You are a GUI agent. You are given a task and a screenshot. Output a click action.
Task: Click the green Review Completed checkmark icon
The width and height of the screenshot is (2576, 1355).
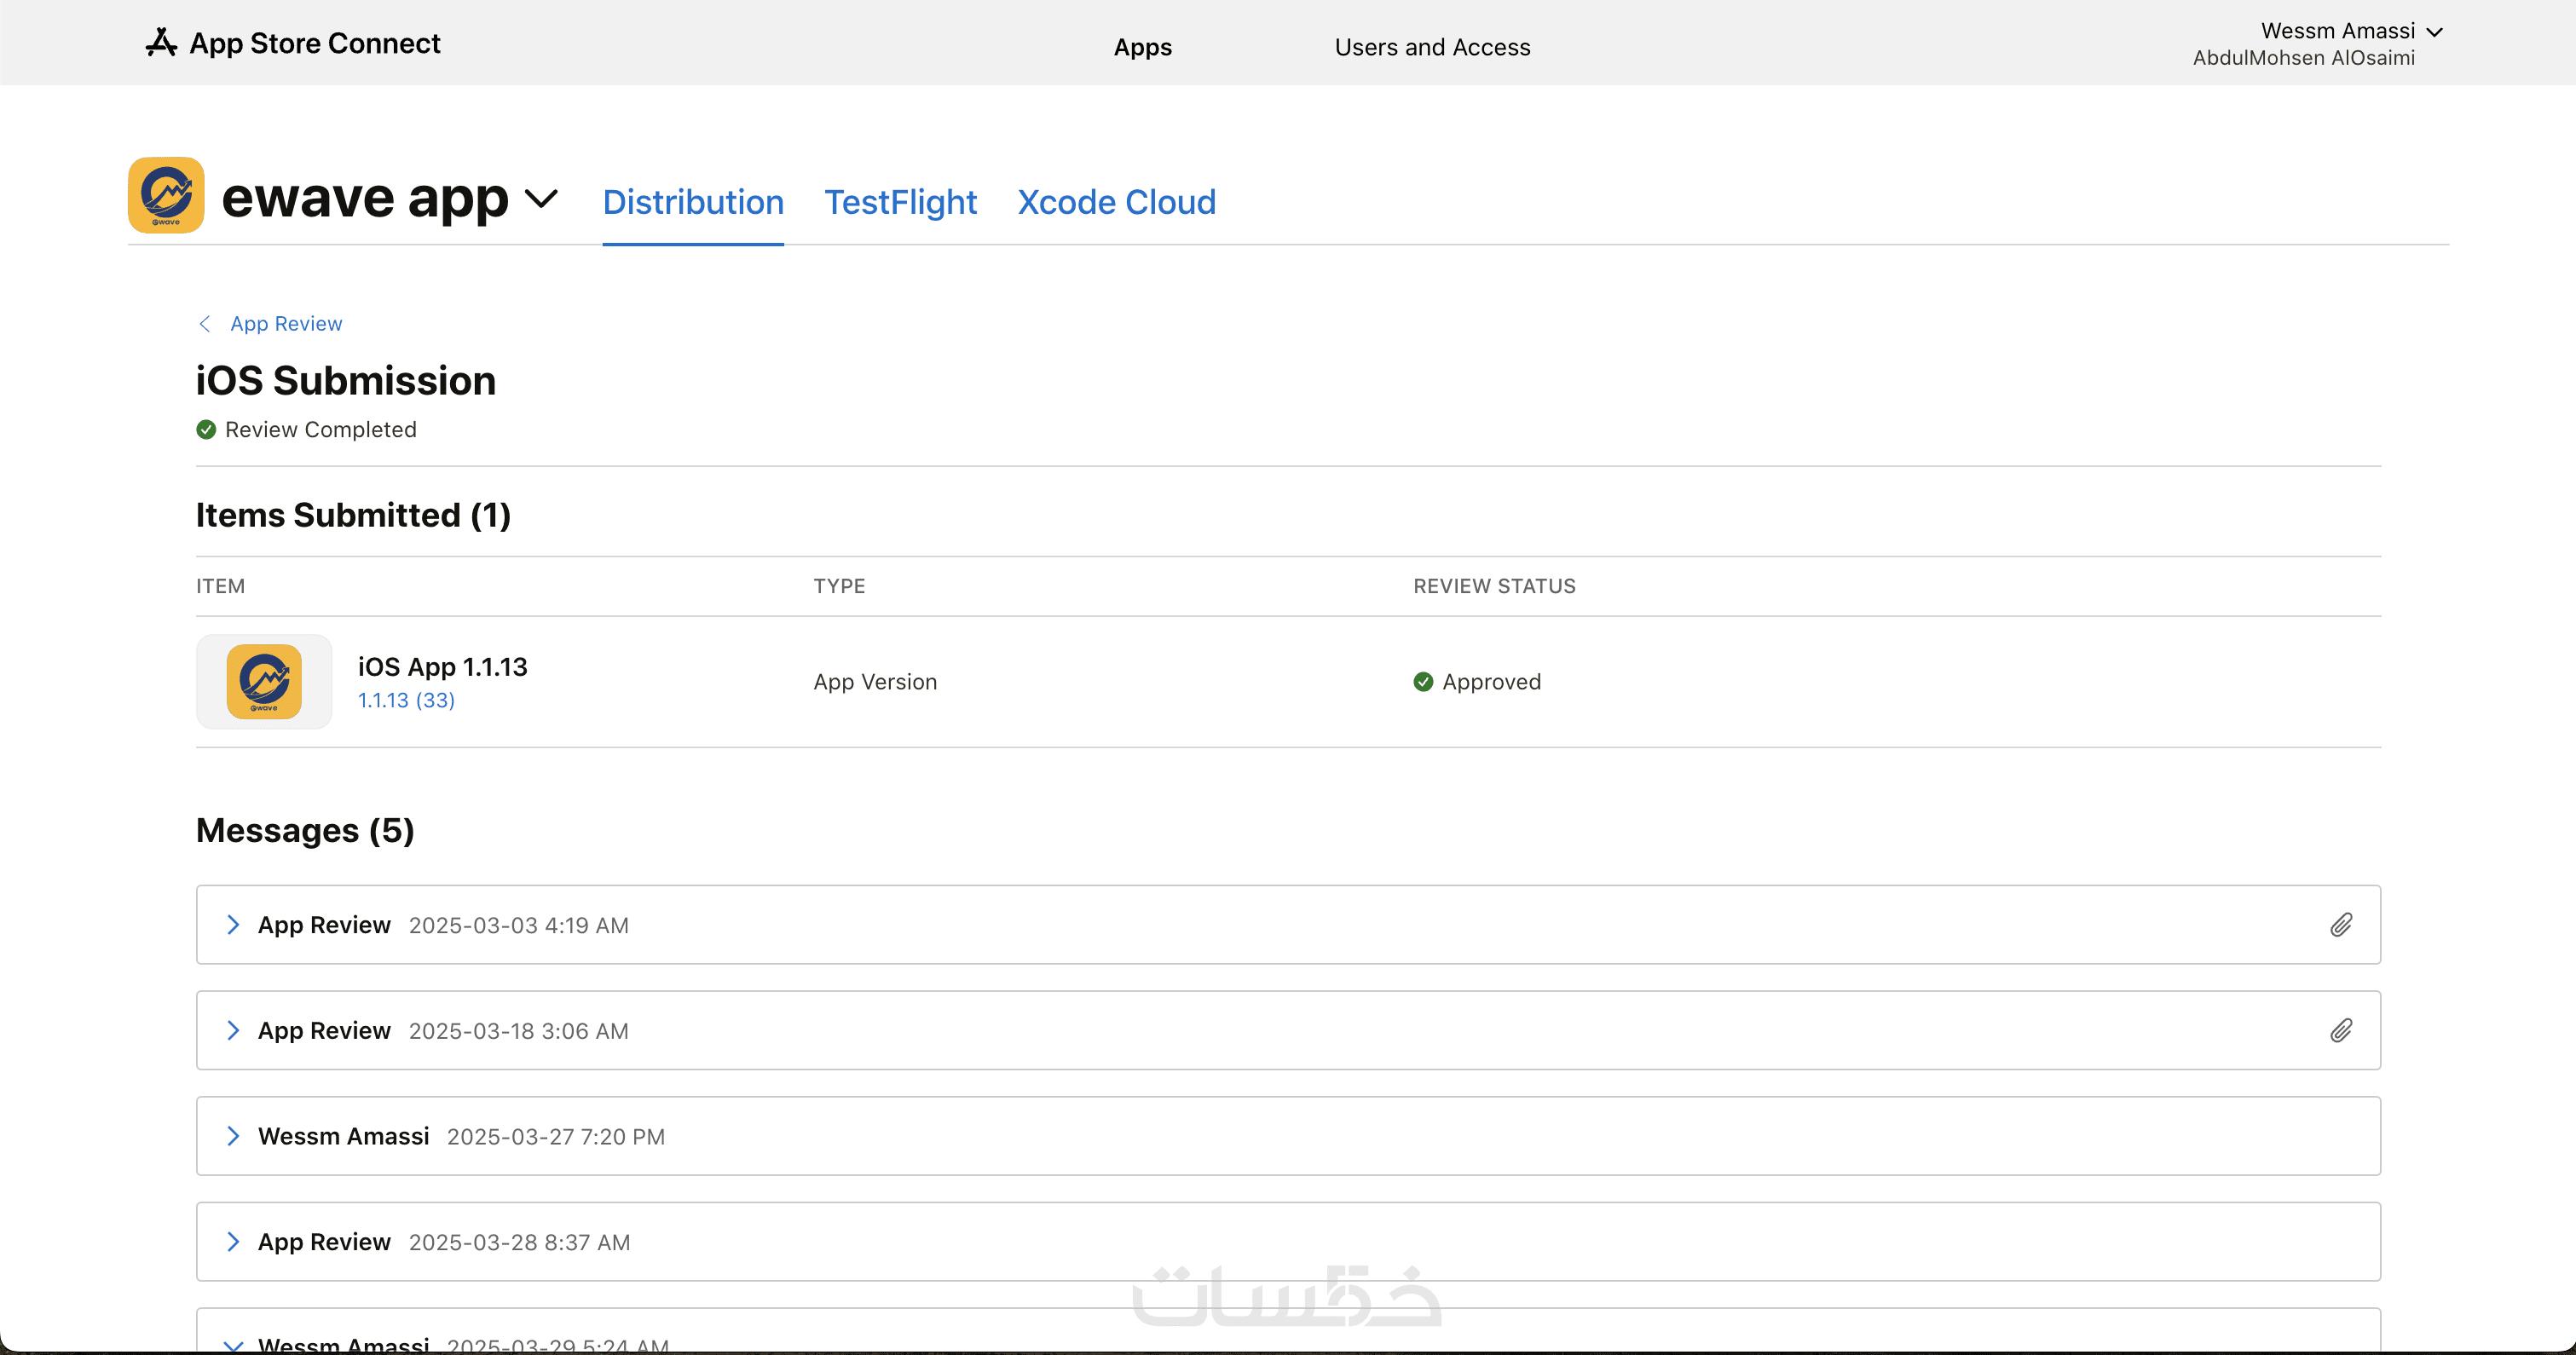206,430
